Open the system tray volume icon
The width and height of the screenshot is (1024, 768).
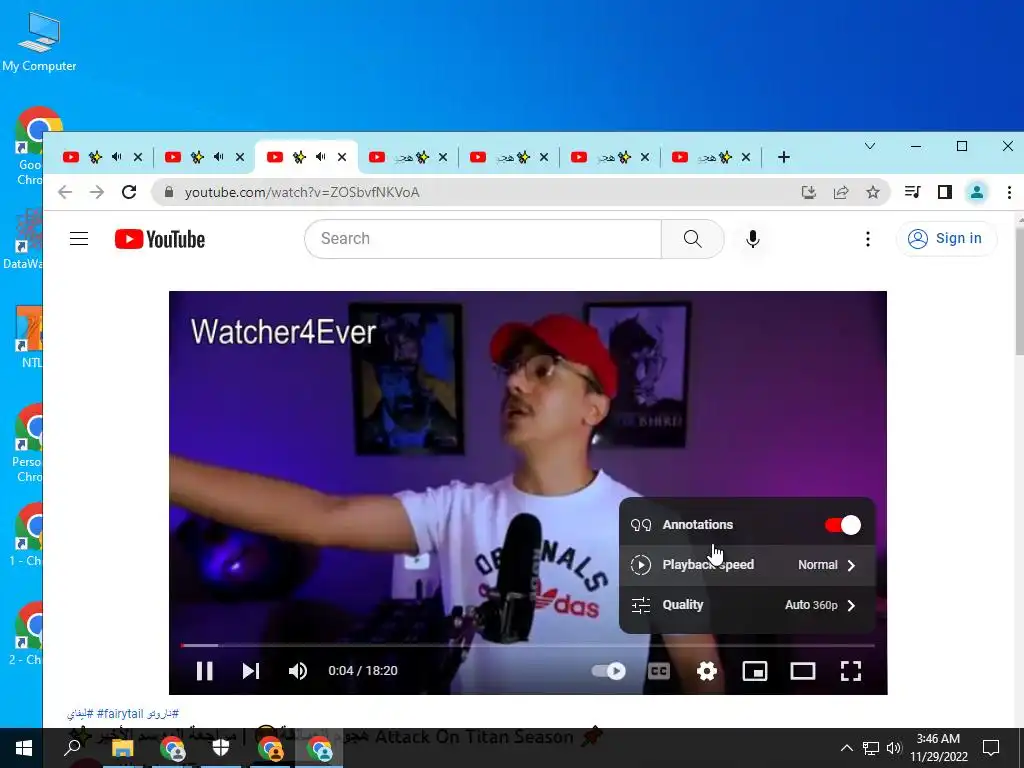(893, 748)
